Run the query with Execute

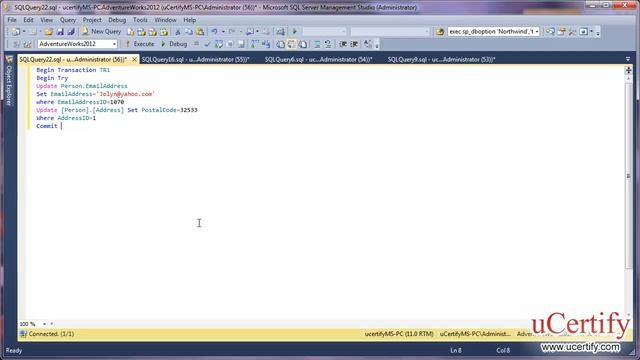tap(140, 44)
